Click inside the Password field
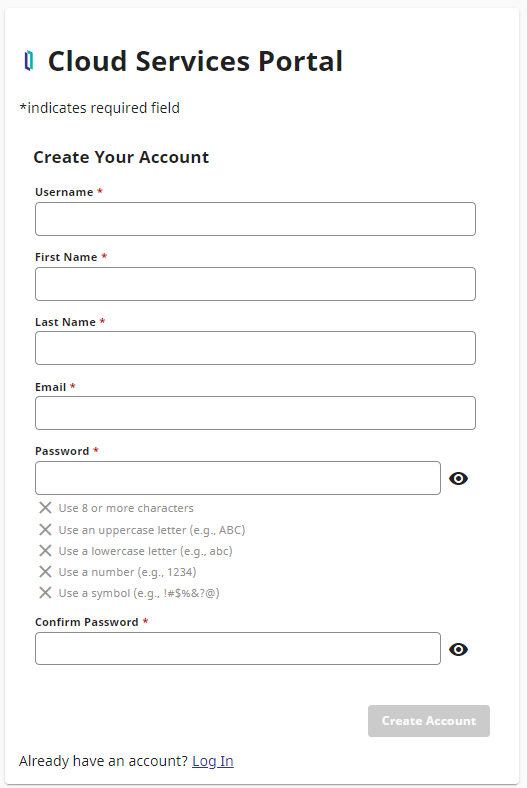The image size is (527, 788). click(x=238, y=478)
